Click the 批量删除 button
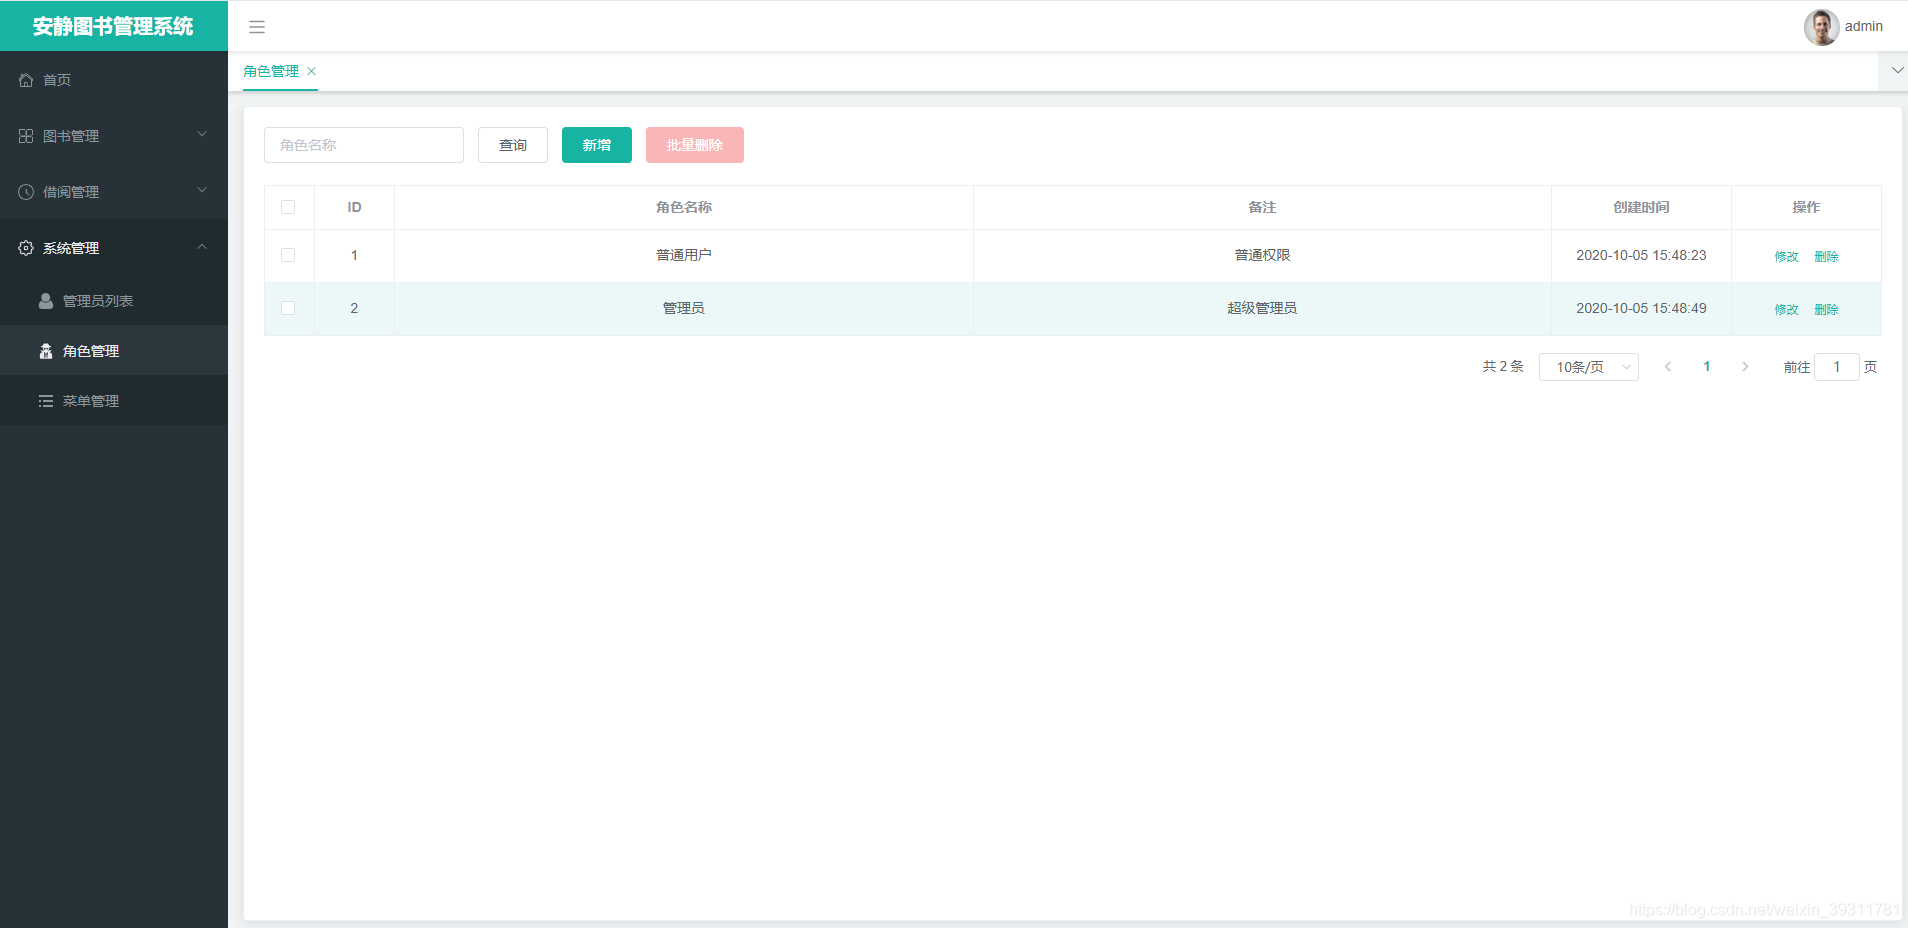 point(695,145)
